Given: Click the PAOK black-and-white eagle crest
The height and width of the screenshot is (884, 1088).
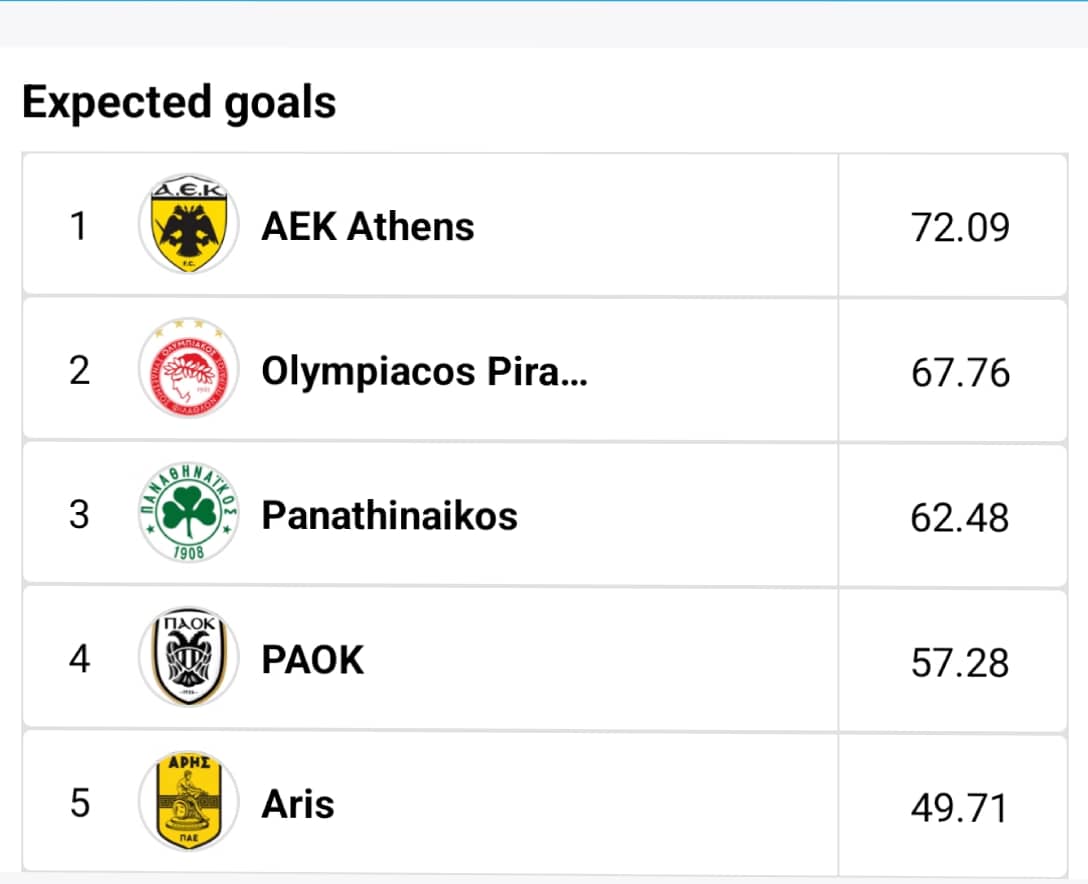Looking at the screenshot, I should [x=189, y=657].
